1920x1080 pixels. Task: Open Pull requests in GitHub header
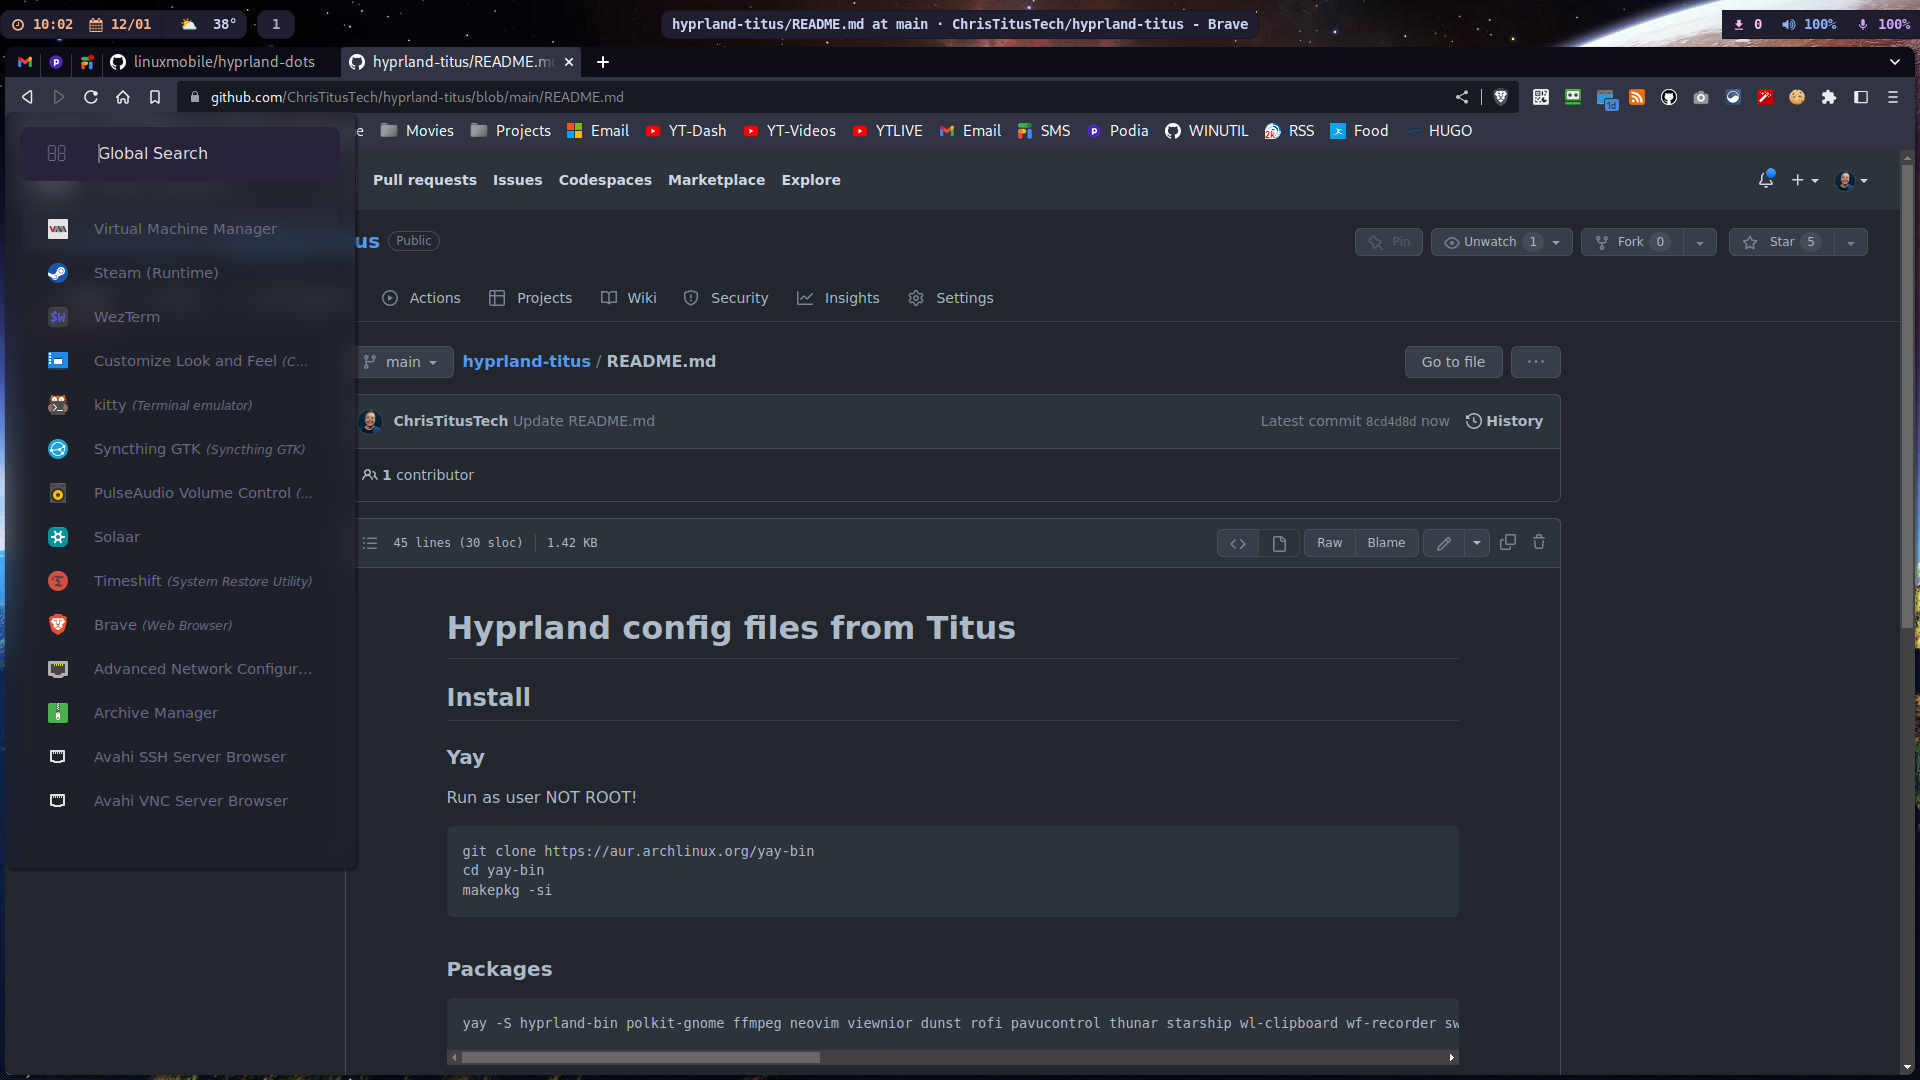click(425, 180)
